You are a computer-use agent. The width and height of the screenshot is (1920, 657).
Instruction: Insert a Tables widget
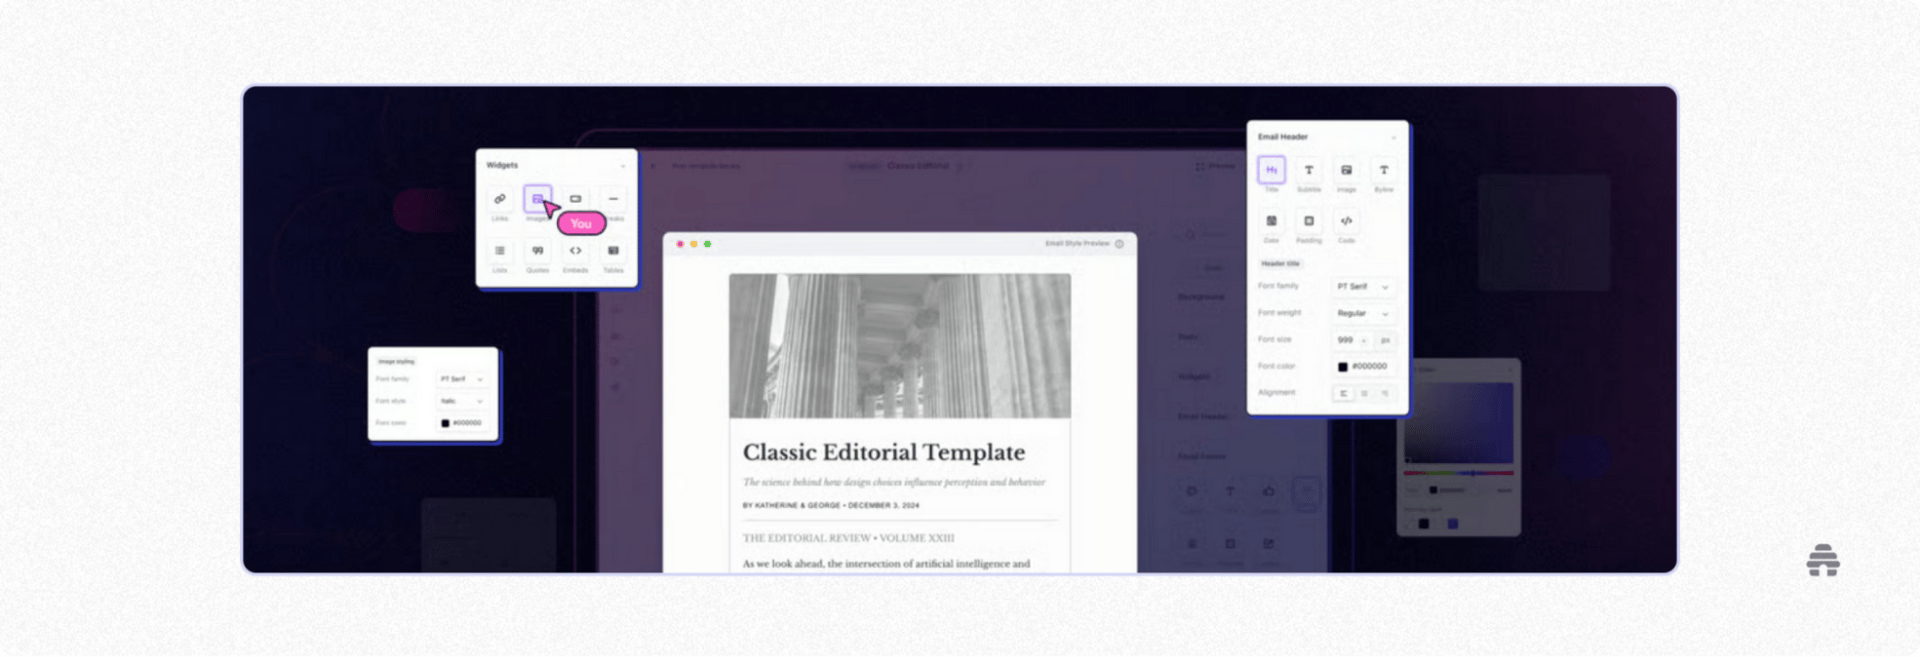[x=613, y=251]
